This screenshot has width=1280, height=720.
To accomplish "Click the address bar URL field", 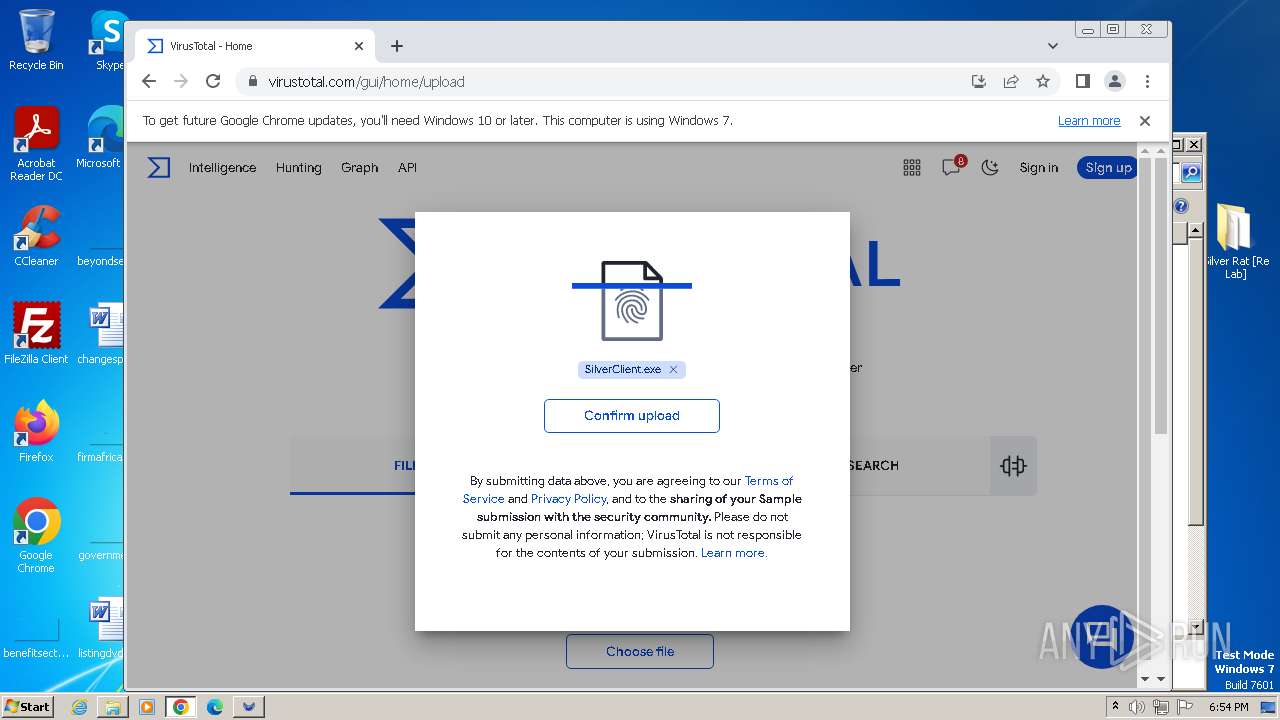I will (x=600, y=81).
